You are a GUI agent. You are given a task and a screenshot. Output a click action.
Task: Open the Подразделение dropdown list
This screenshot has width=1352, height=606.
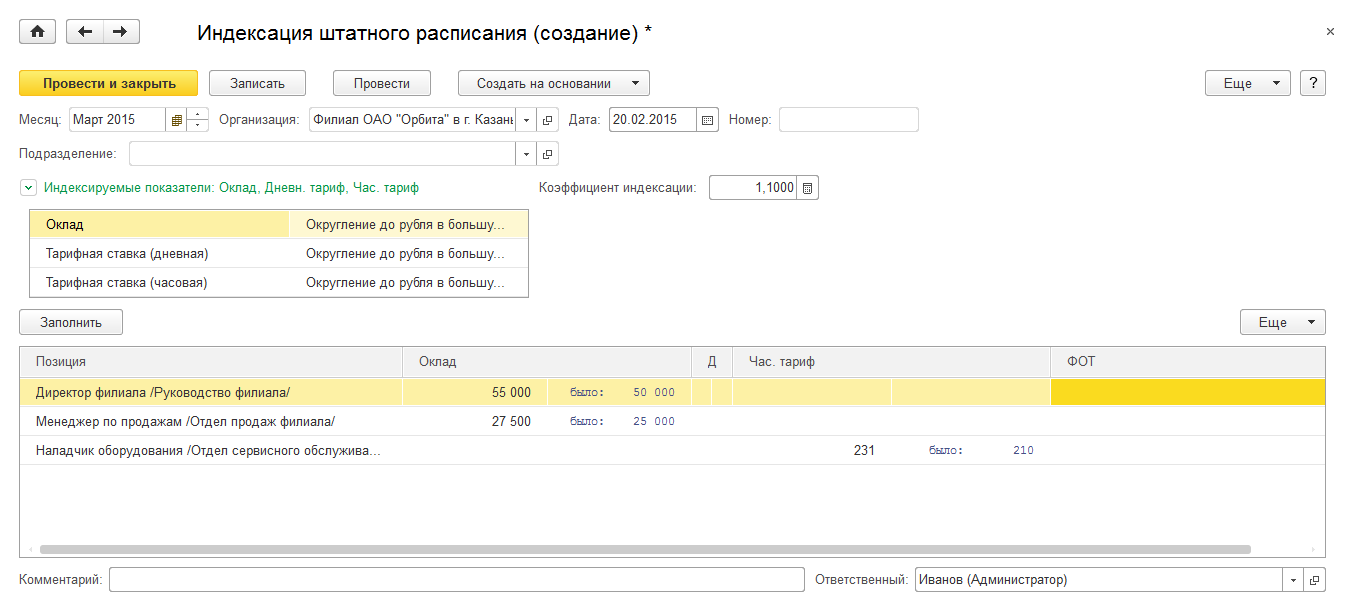[x=527, y=154]
